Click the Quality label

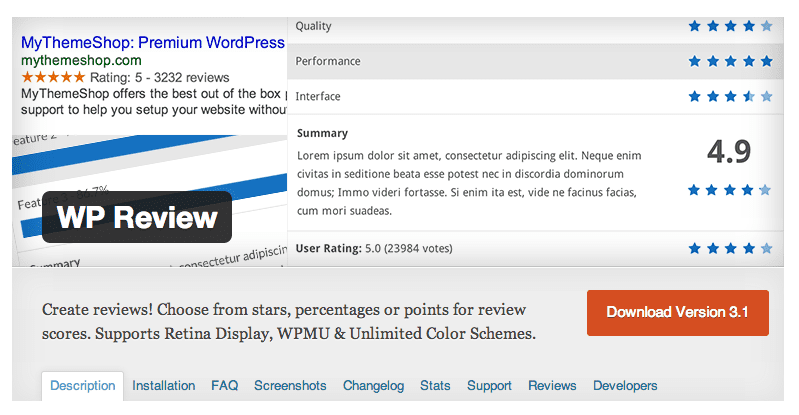(313, 26)
